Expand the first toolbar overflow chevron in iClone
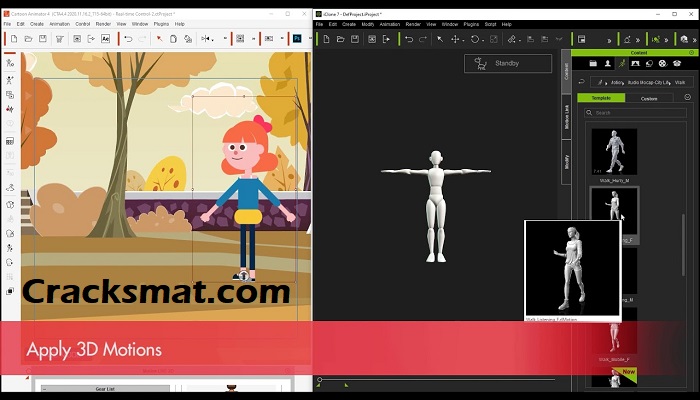Viewport: 700px width, 400px height. click(x=609, y=40)
